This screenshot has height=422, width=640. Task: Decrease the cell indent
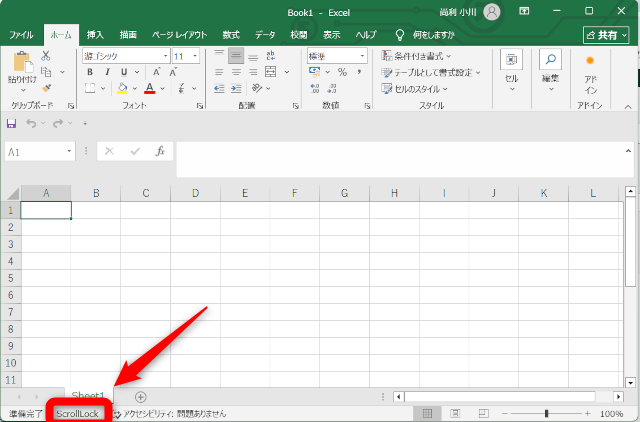(x=219, y=88)
